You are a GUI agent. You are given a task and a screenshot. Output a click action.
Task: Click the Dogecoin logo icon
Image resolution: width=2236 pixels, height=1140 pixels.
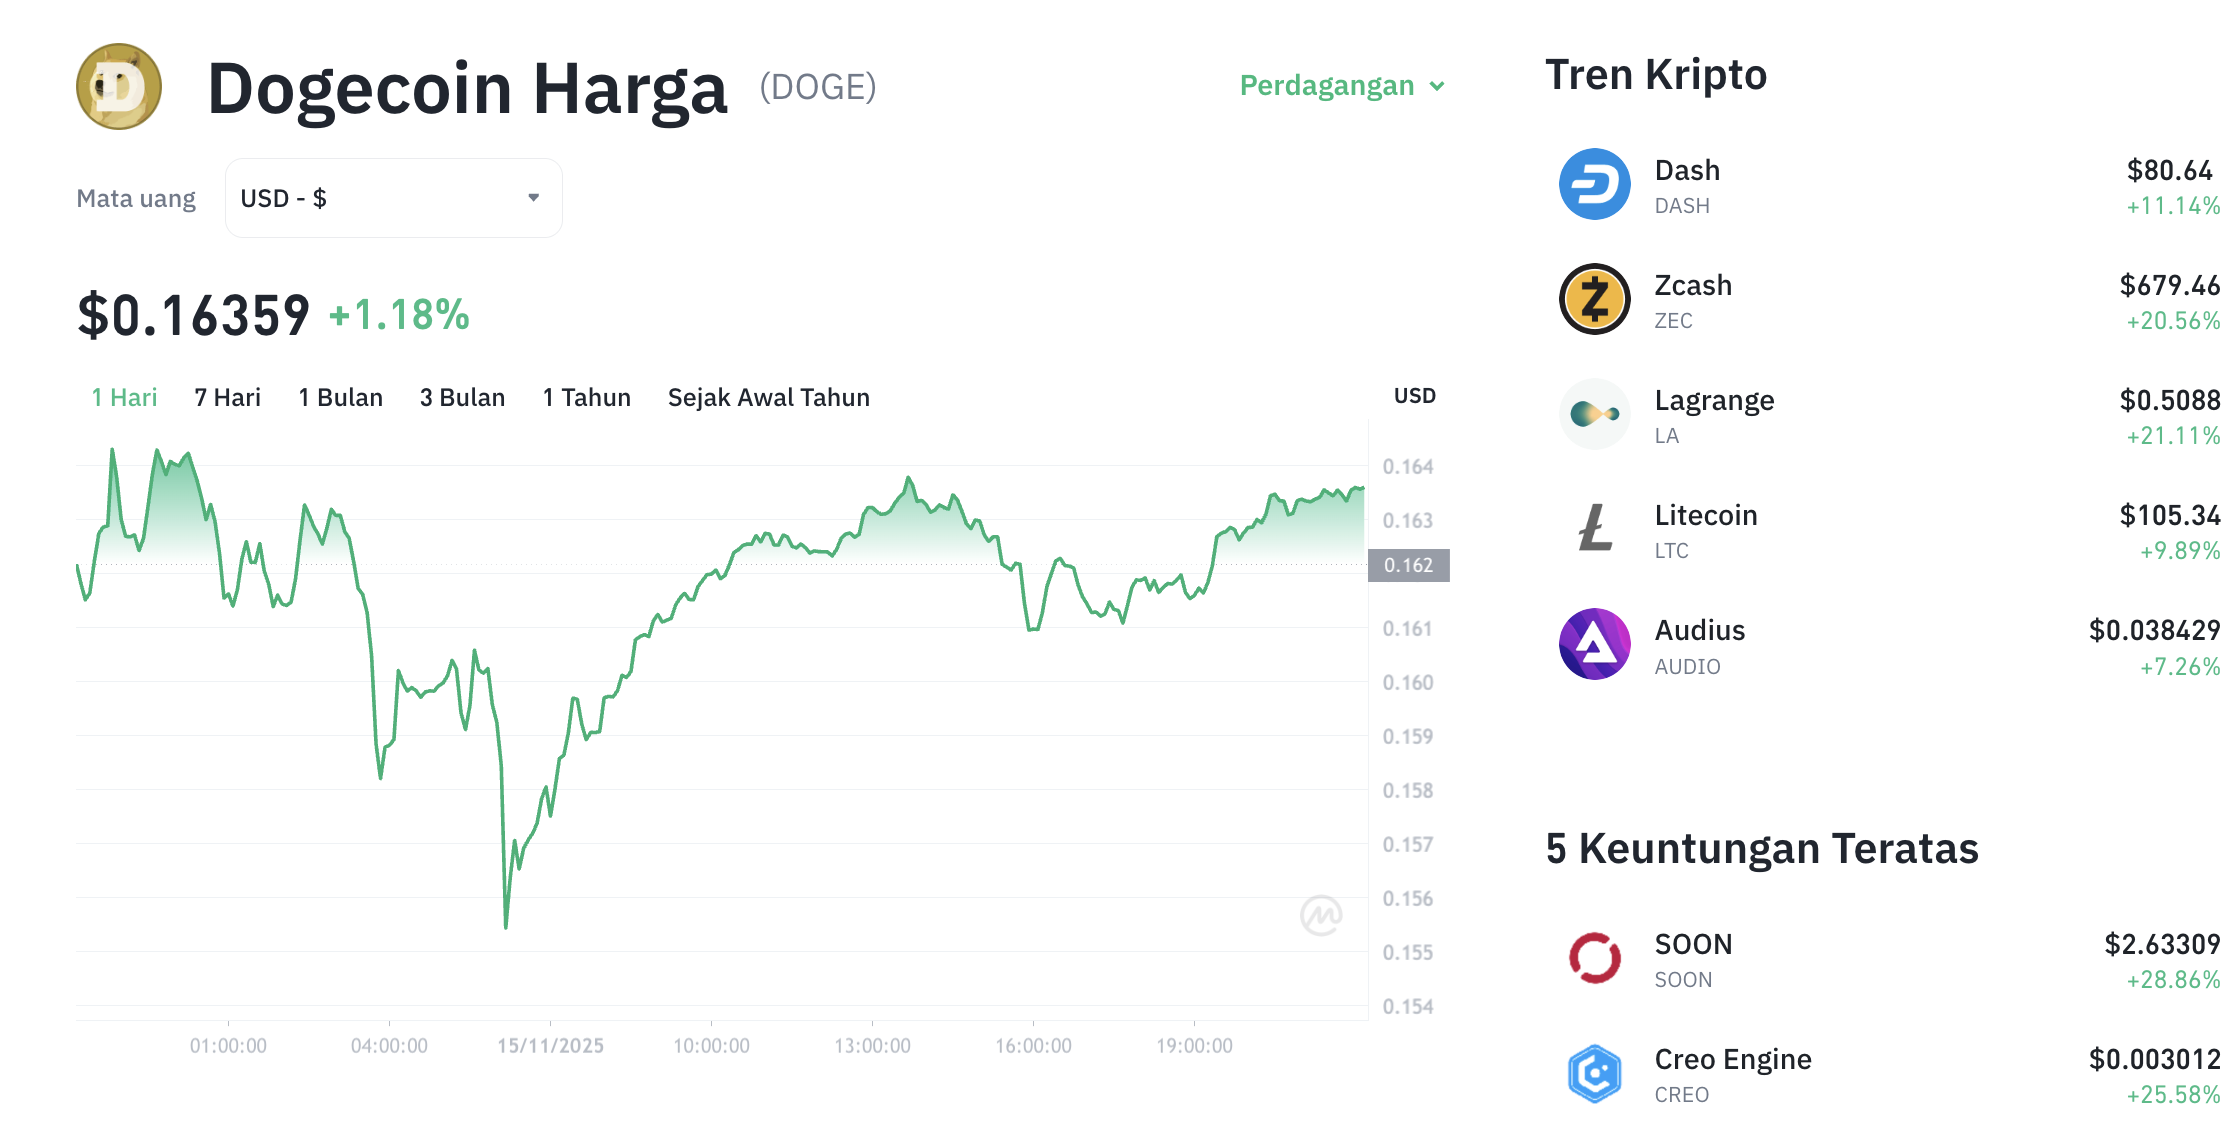tap(118, 86)
